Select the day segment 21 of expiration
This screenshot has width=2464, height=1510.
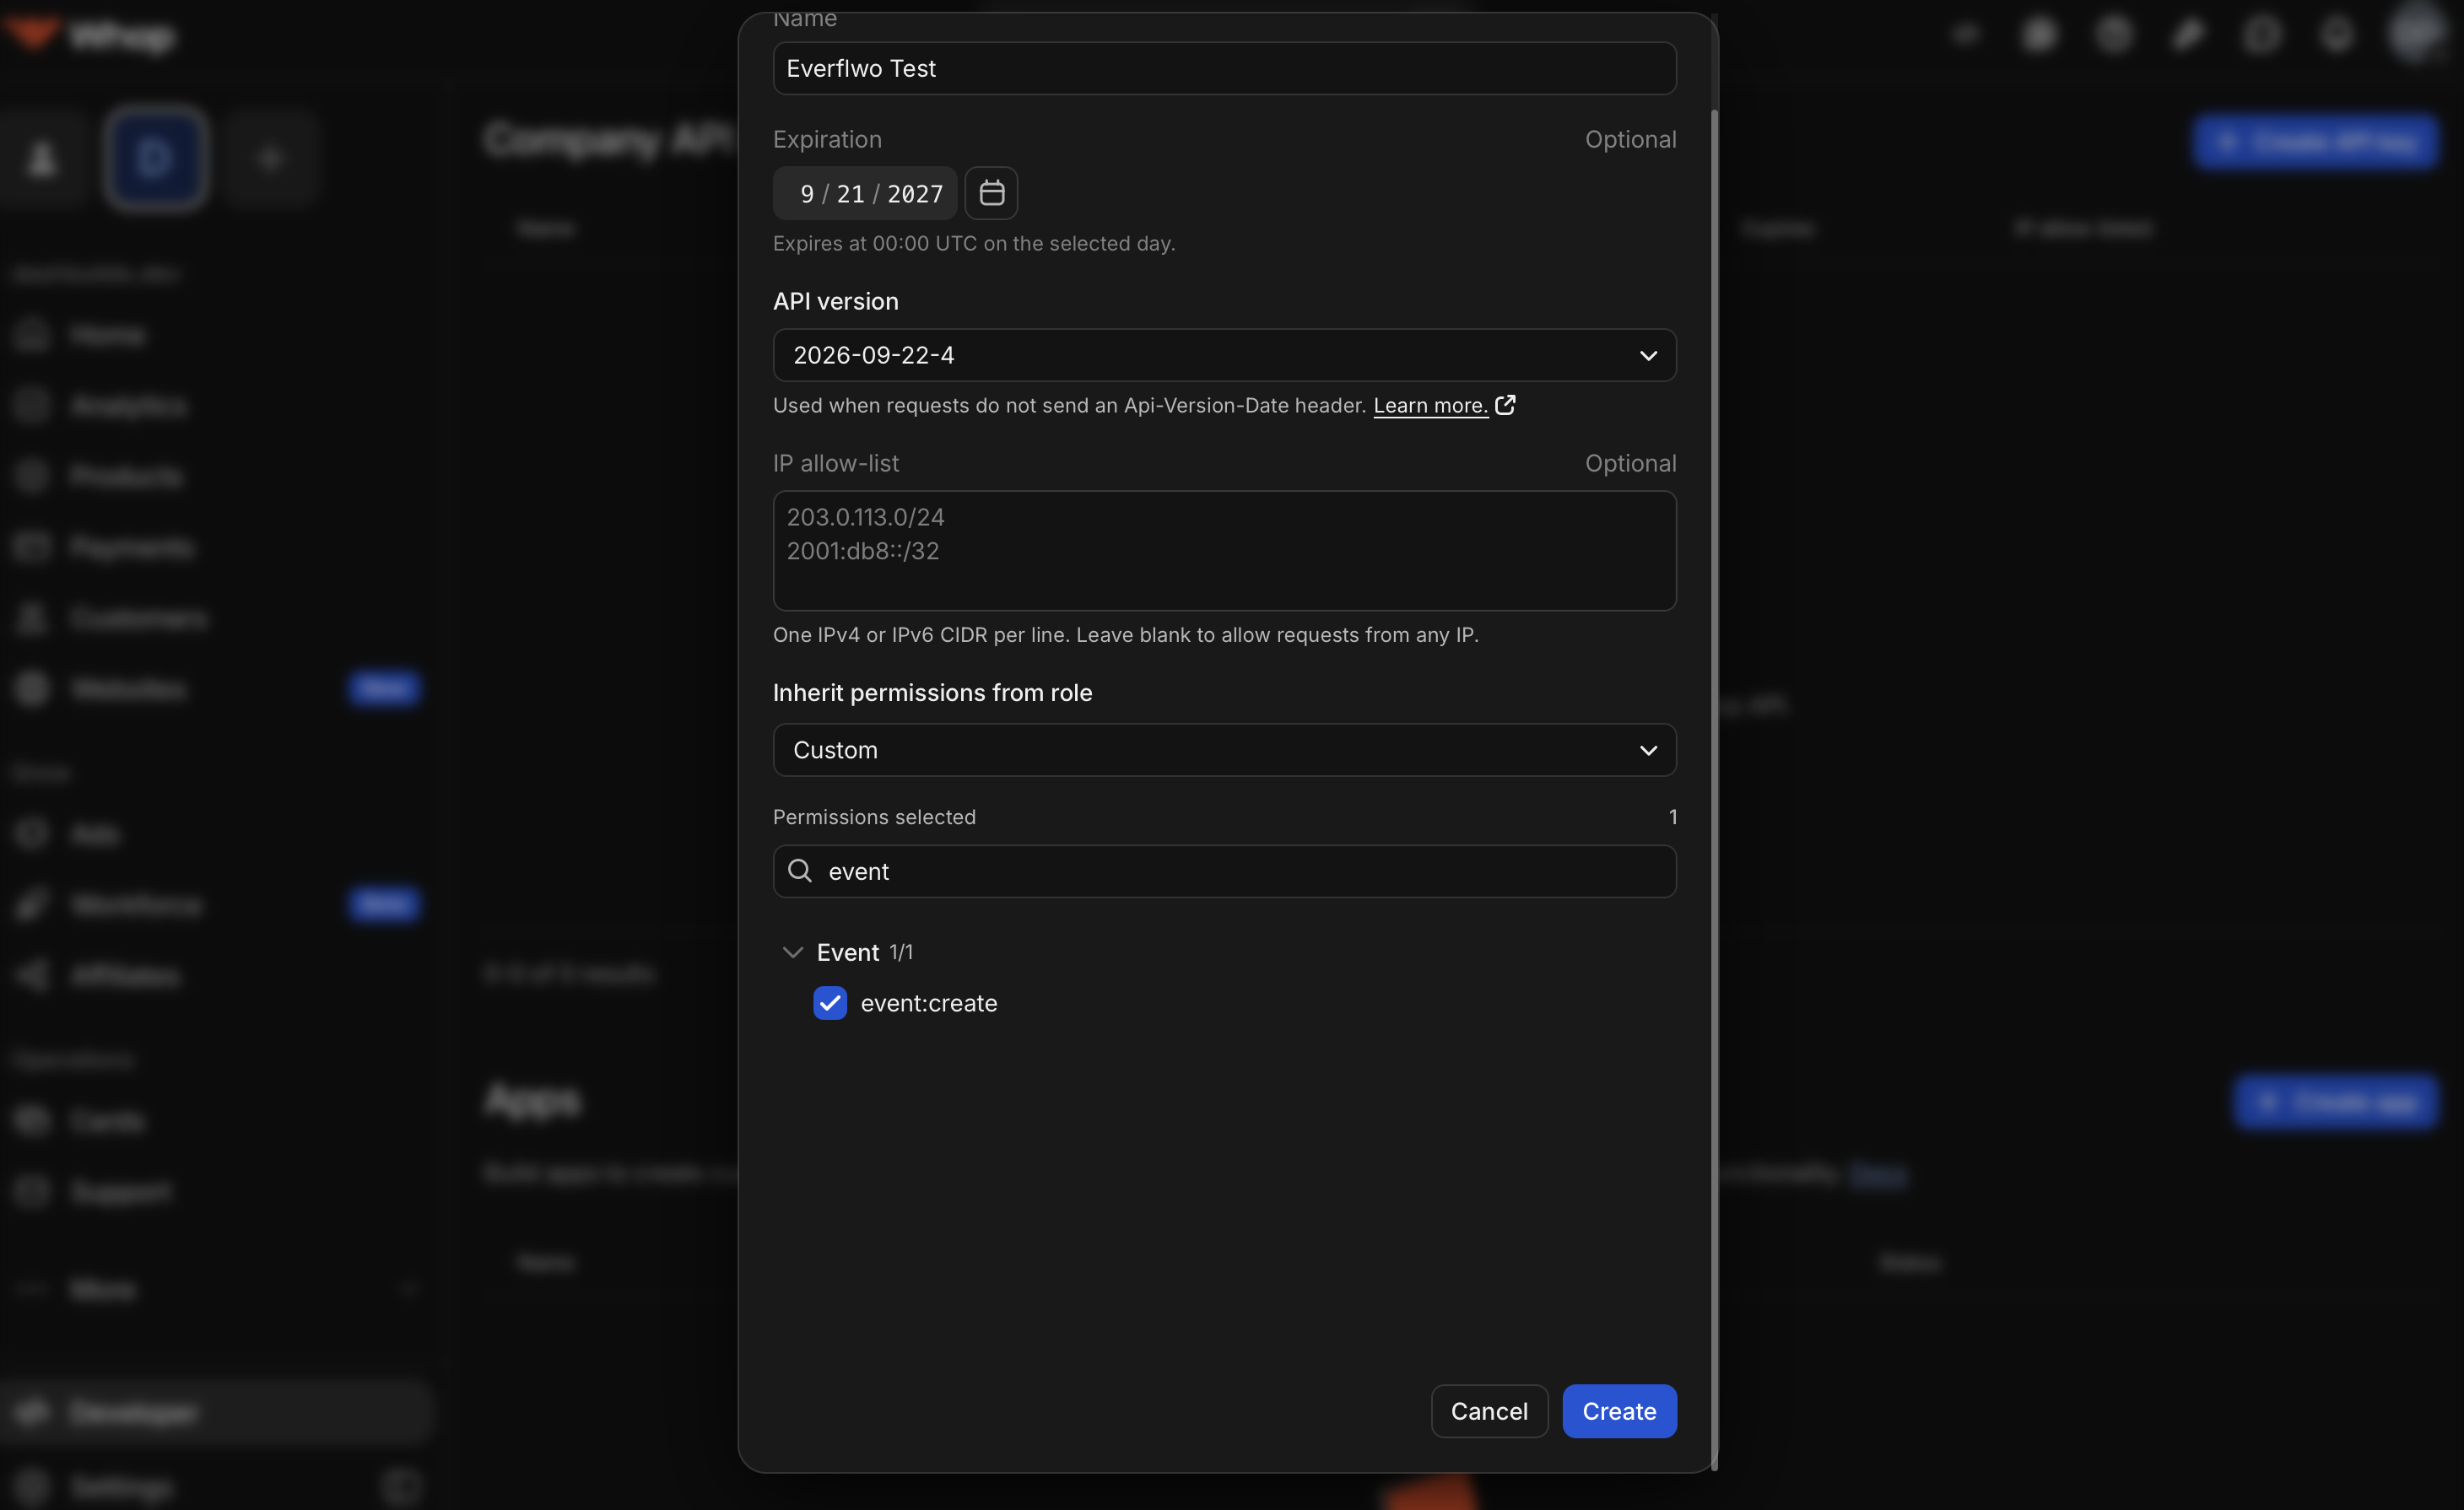[850, 194]
